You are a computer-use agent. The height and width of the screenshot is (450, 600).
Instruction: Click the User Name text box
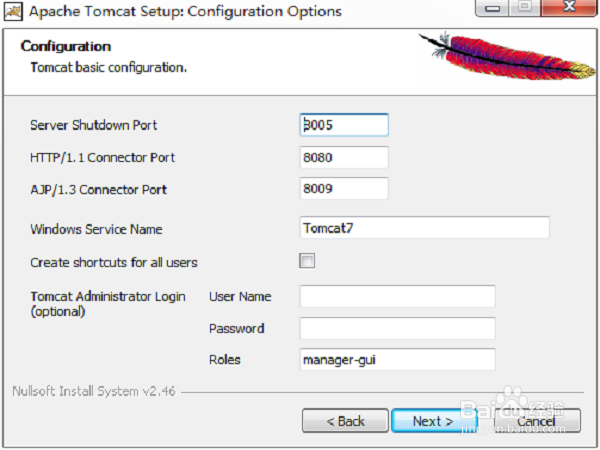pyautogui.click(x=397, y=296)
